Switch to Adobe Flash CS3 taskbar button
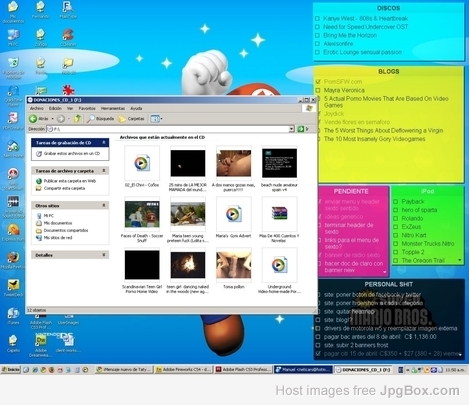Image resolution: width=469 pixels, height=405 pixels. [x=243, y=369]
